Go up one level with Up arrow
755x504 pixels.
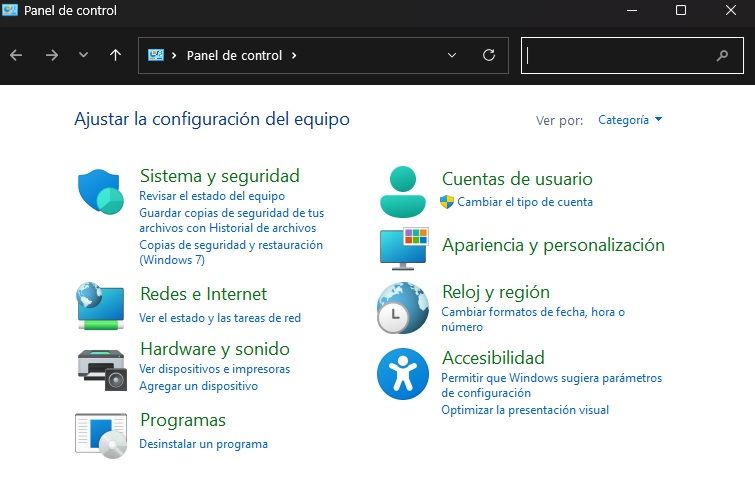[115, 55]
